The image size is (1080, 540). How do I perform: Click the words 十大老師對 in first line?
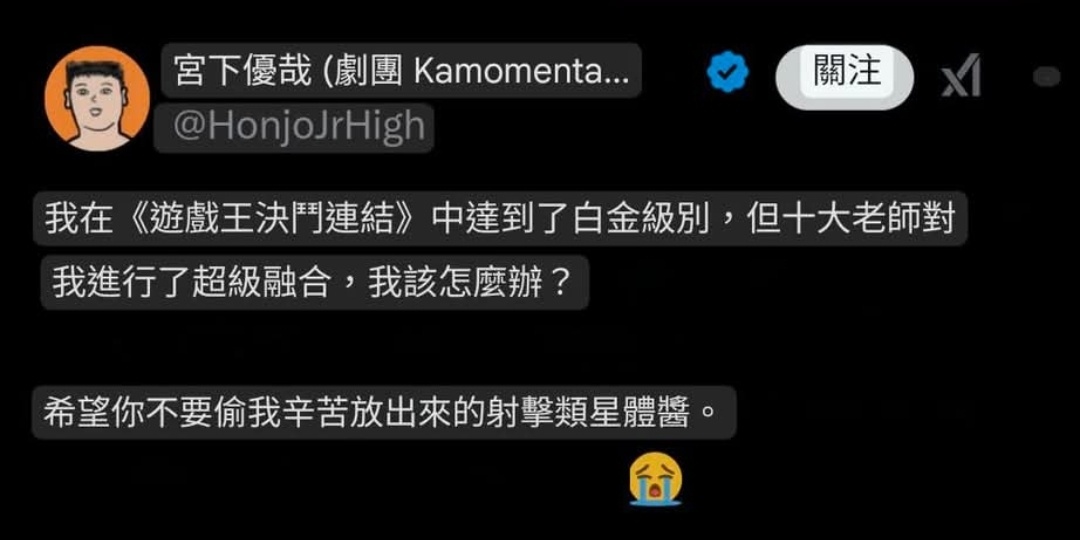tap(864, 220)
